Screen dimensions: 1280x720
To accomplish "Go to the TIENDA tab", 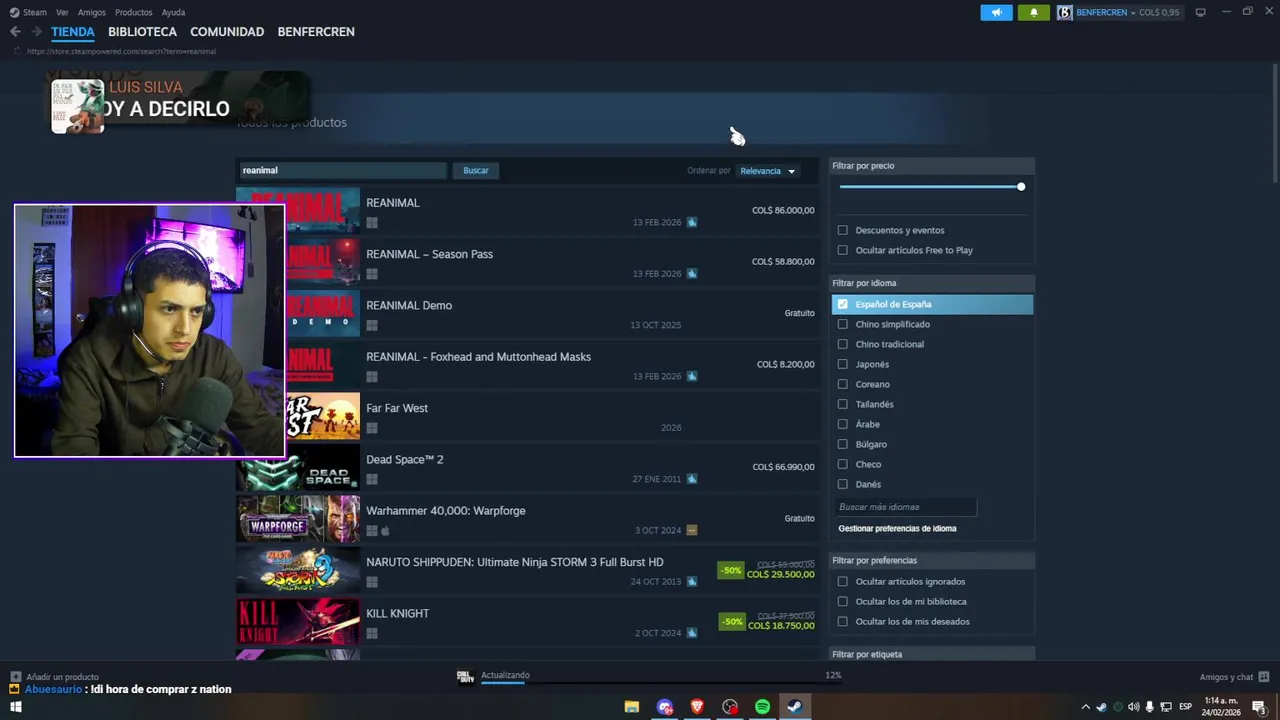I will click(x=73, y=32).
